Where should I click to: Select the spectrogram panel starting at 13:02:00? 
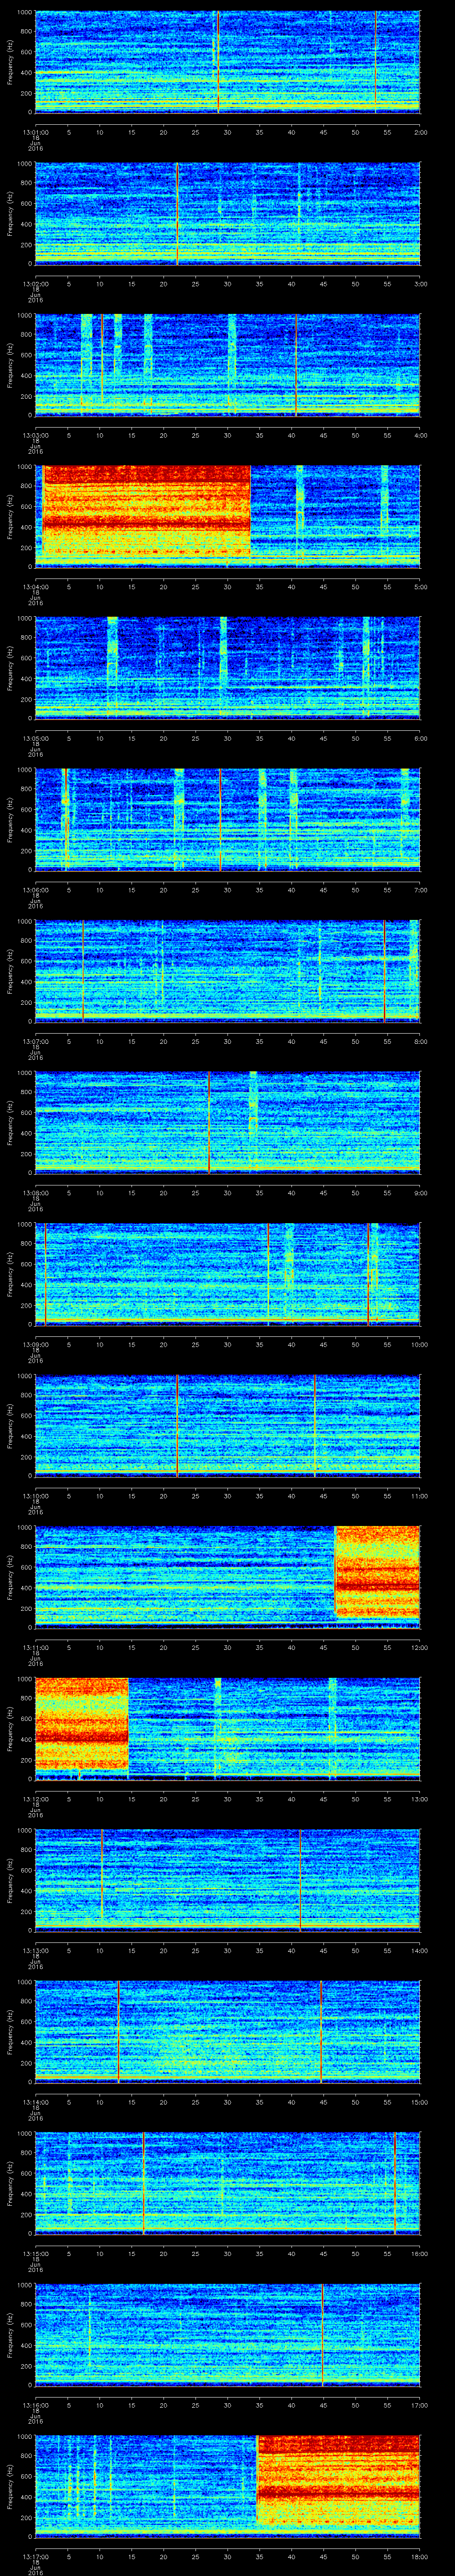[x=227, y=214]
